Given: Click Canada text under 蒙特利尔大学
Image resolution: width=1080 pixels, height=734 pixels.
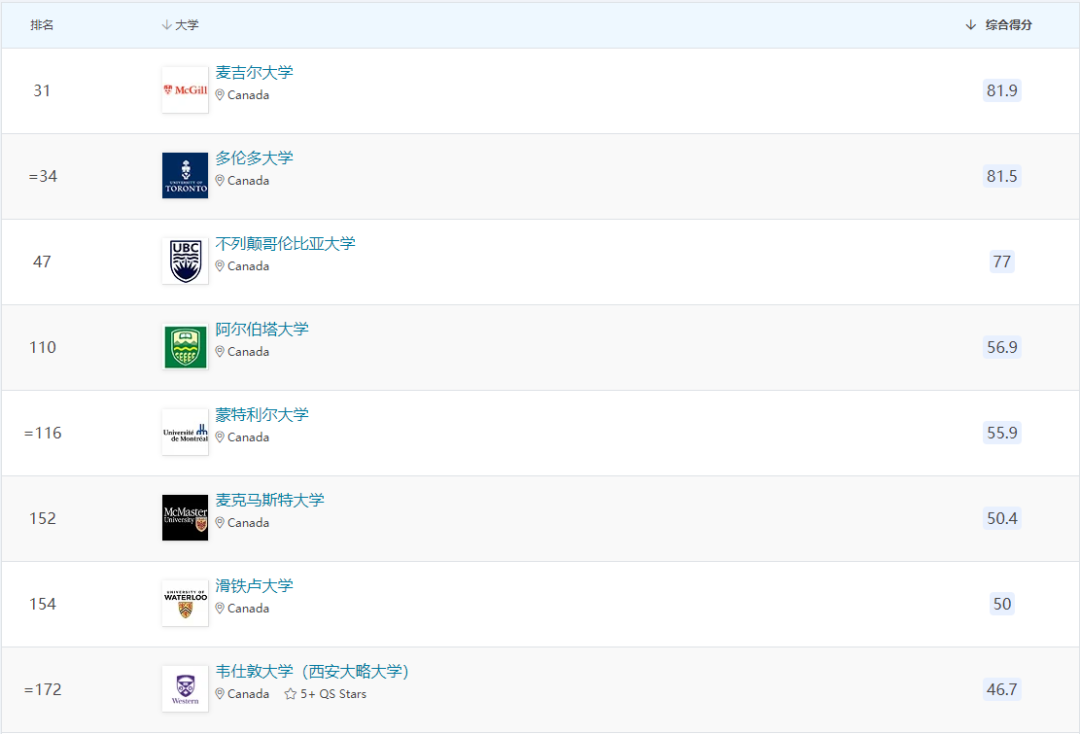Looking at the screenshot, I should pos(249,437).
